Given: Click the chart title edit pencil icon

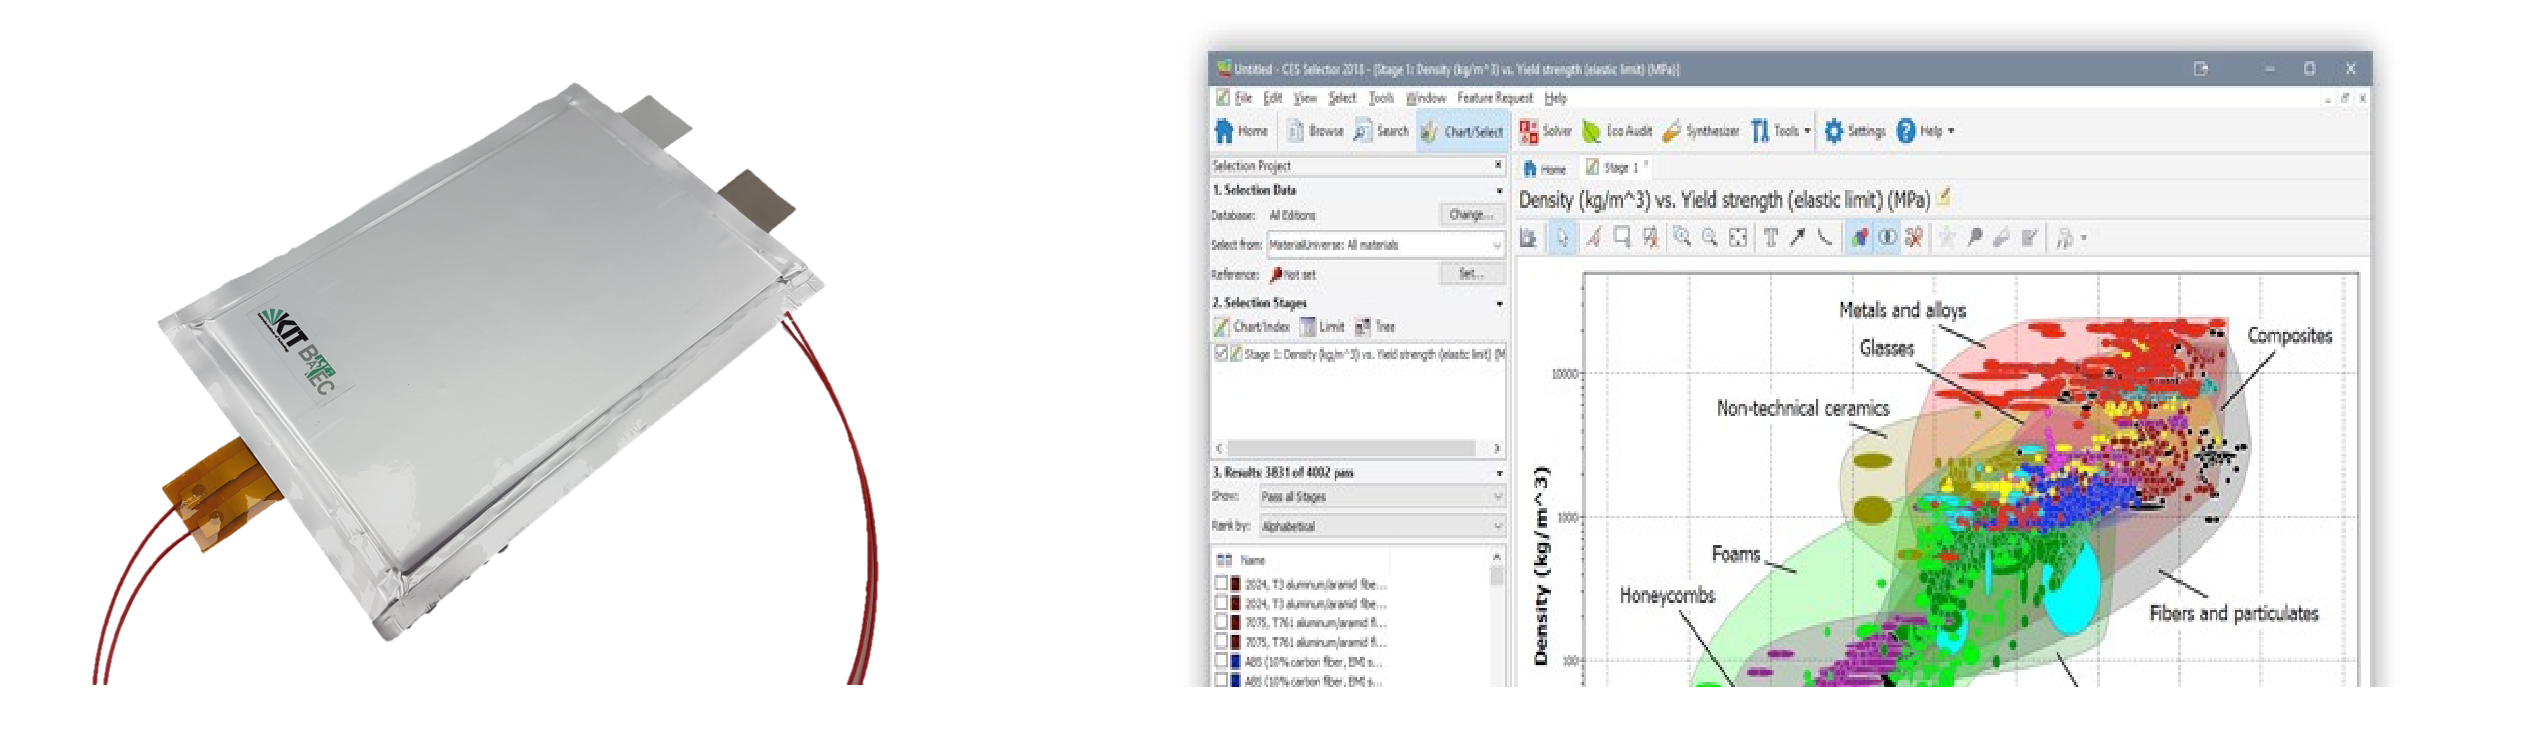Looking at the screenshot, I should [1944, 197].
